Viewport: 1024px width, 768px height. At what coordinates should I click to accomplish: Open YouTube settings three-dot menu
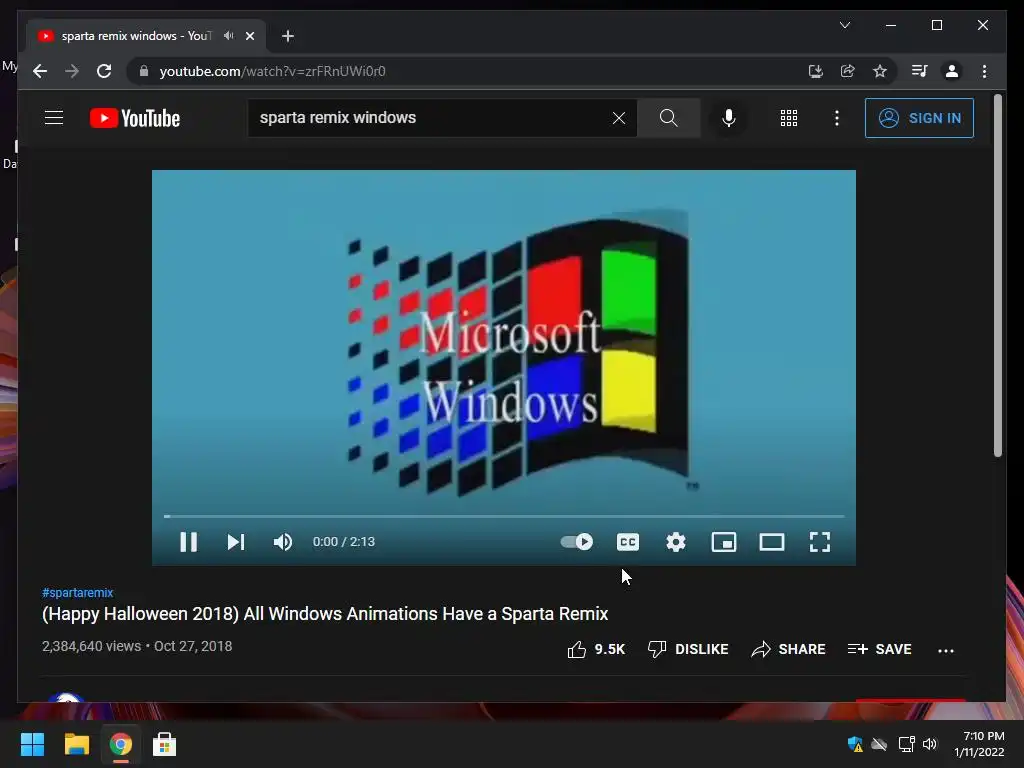click(x=837, y=118)
